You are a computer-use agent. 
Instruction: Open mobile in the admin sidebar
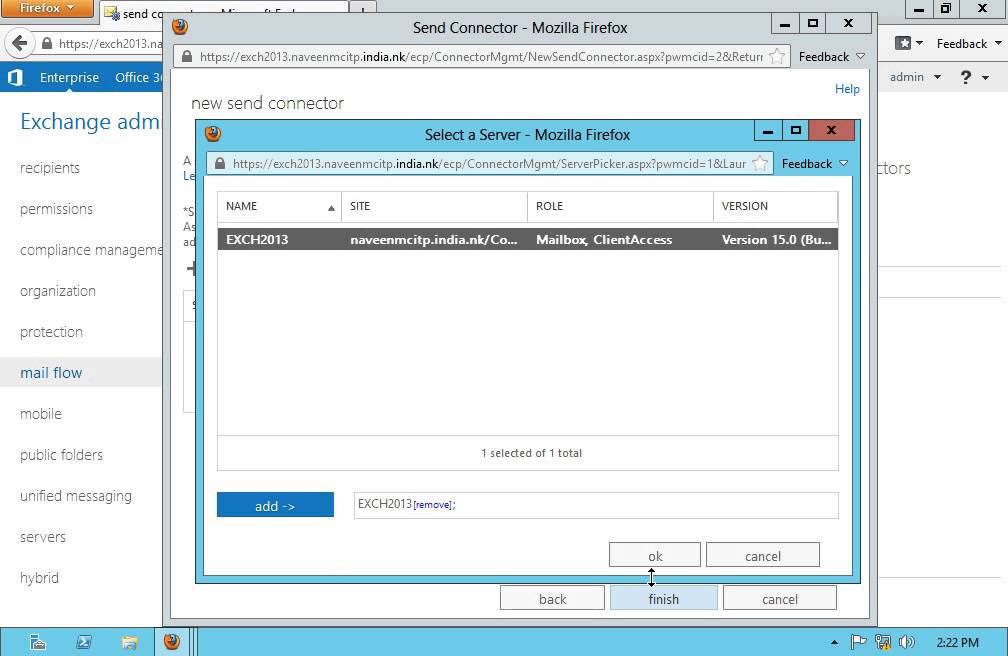(x=41, y=414)
